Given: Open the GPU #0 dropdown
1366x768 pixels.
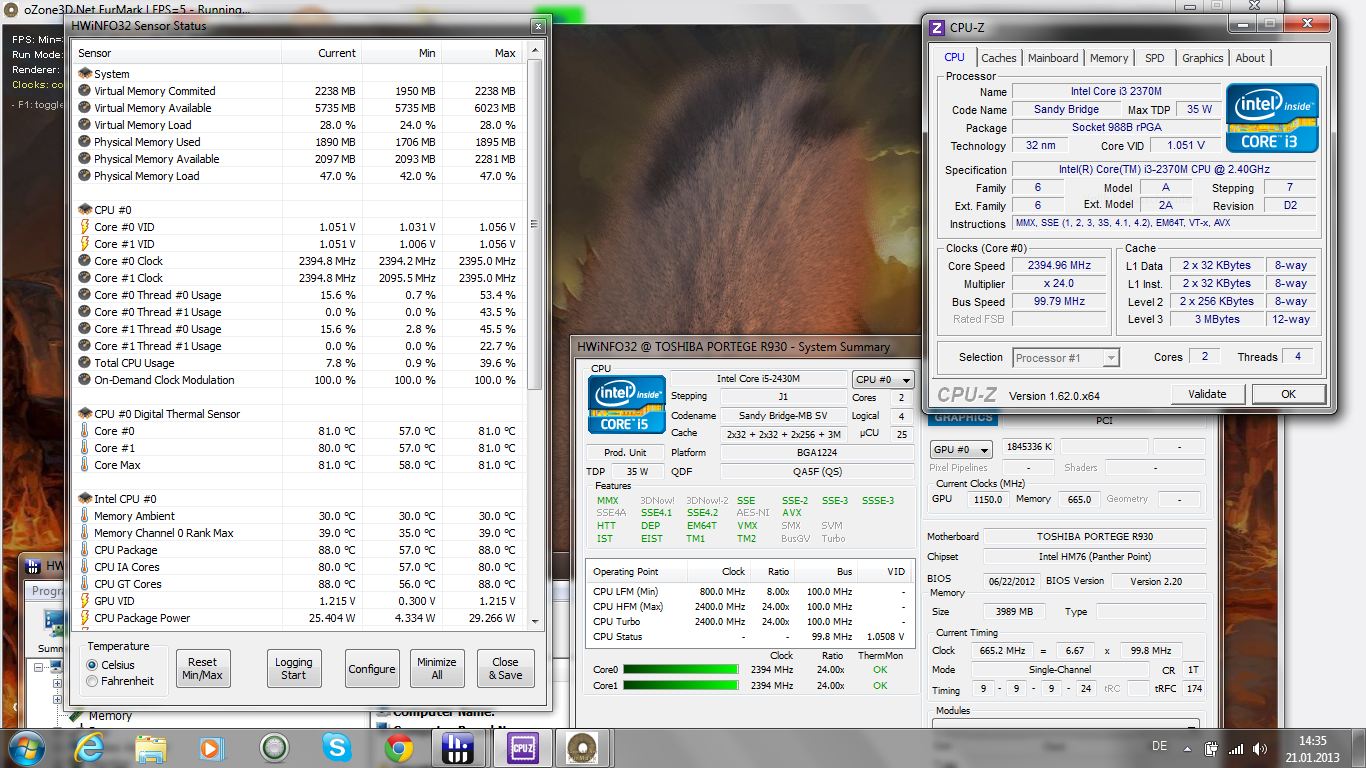Looking at the screenshot, I should click(x=960, y=450).
